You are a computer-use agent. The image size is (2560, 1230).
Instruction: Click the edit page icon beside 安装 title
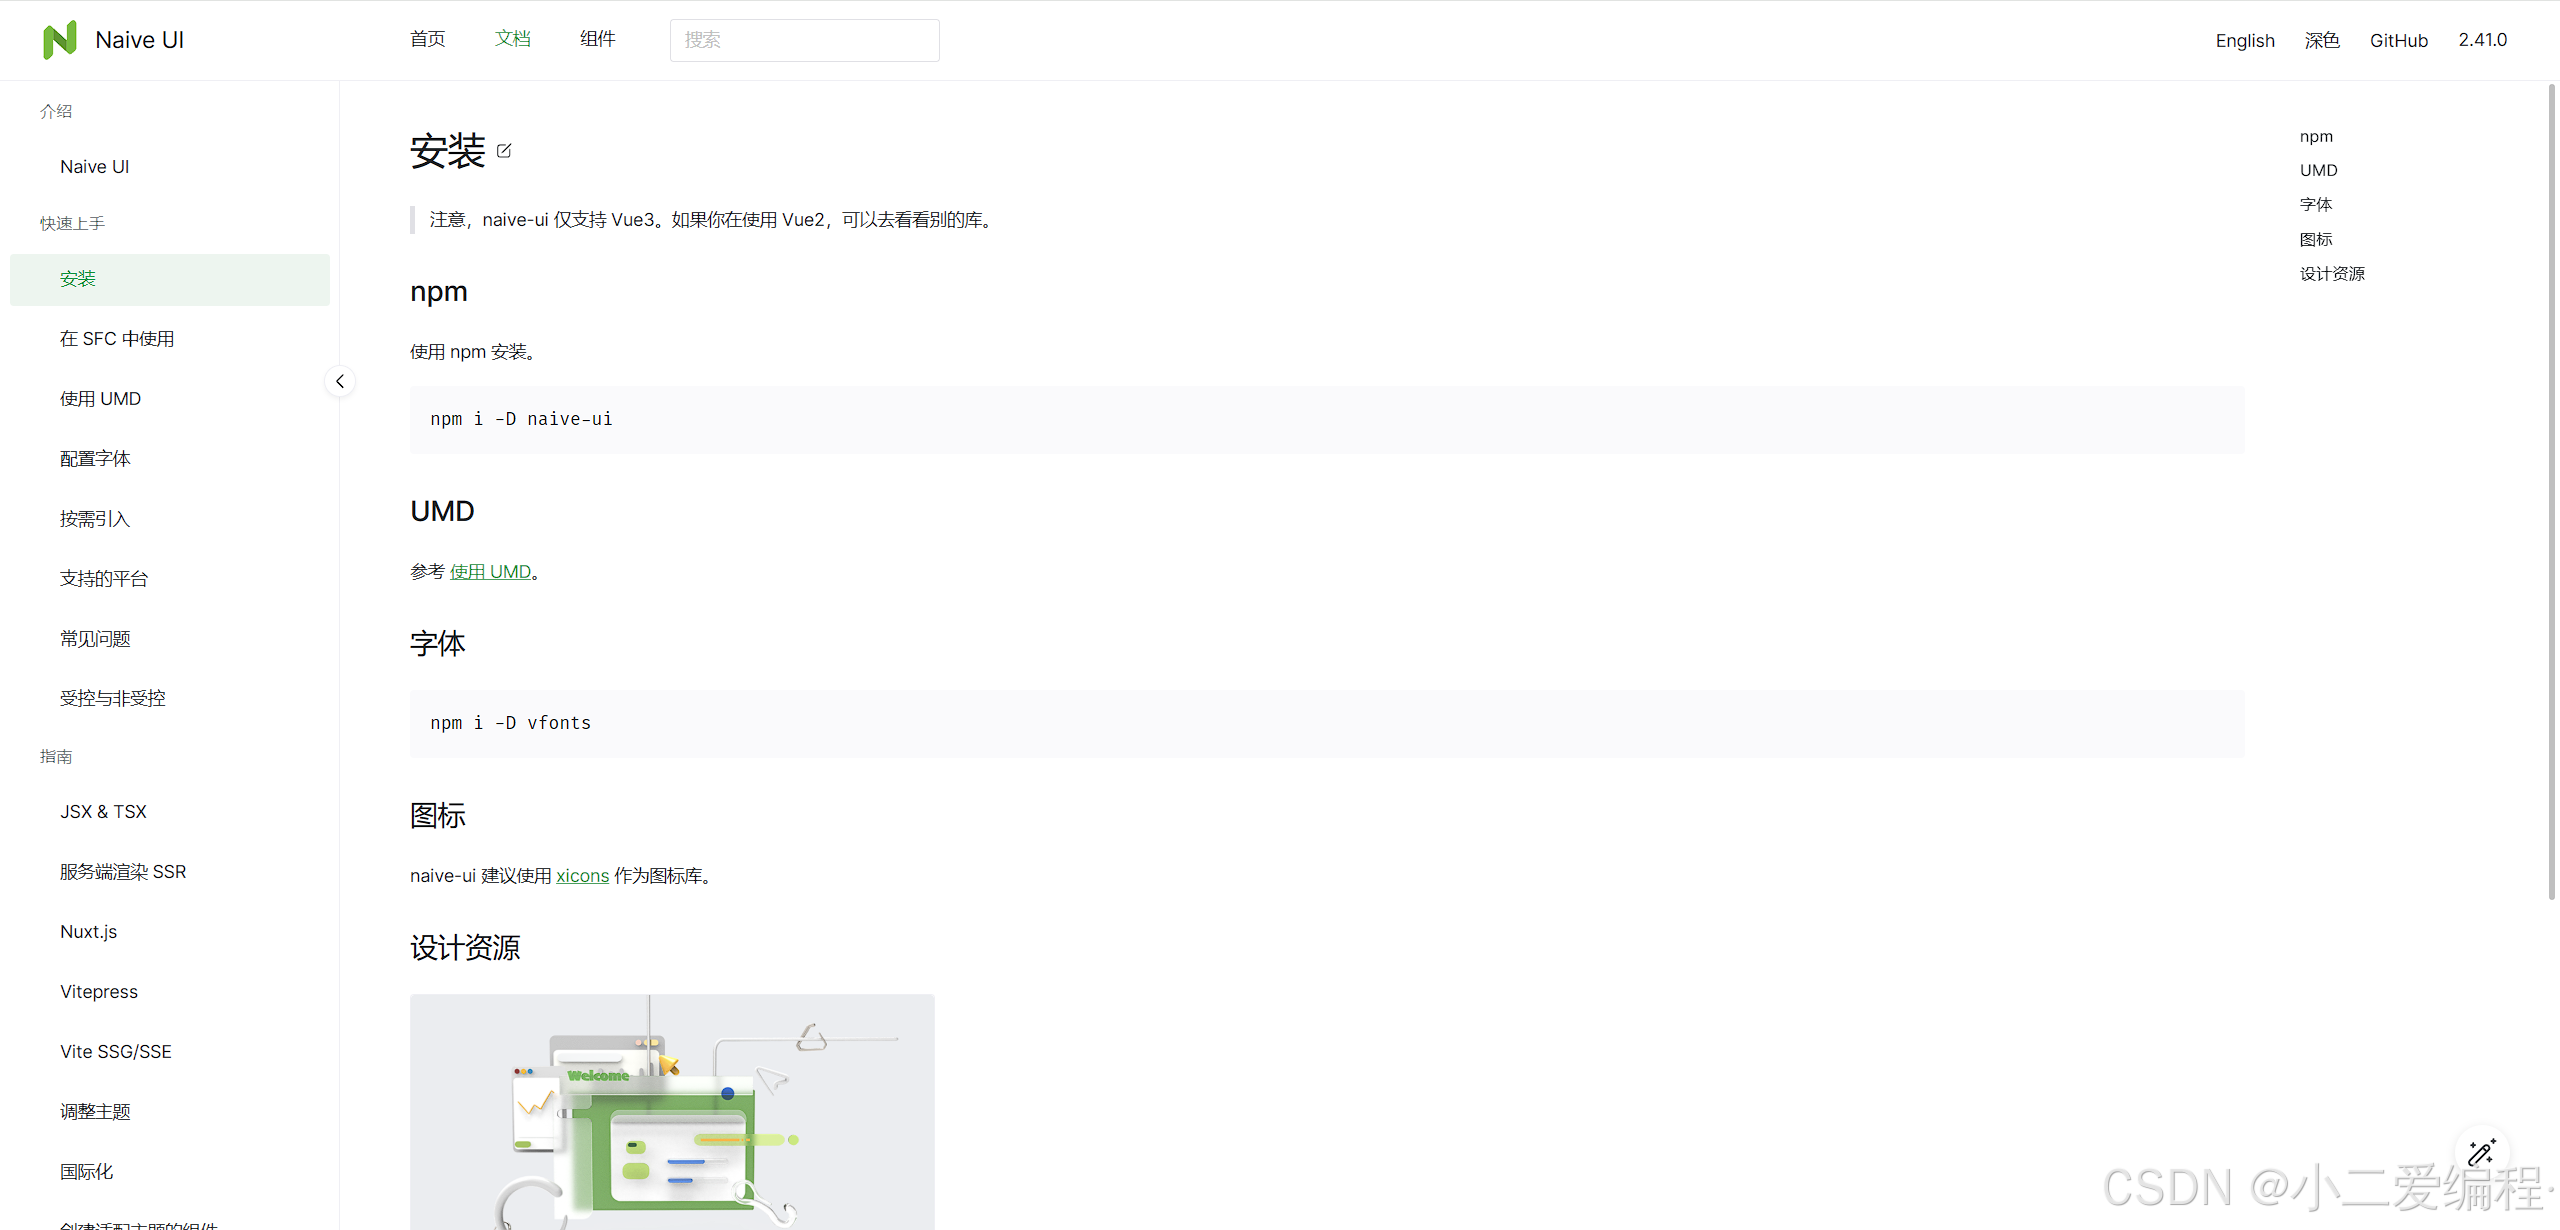504,151
